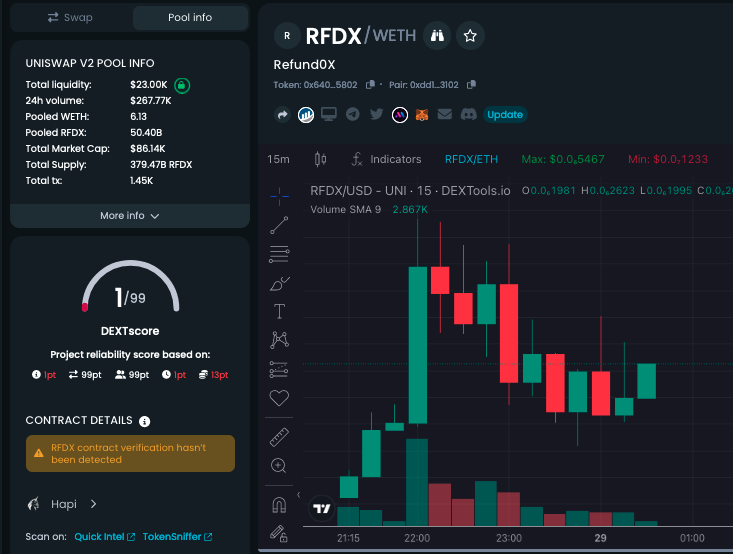
Task: Click the Total Supply 379.47B RFDX value
Action: 161,165
